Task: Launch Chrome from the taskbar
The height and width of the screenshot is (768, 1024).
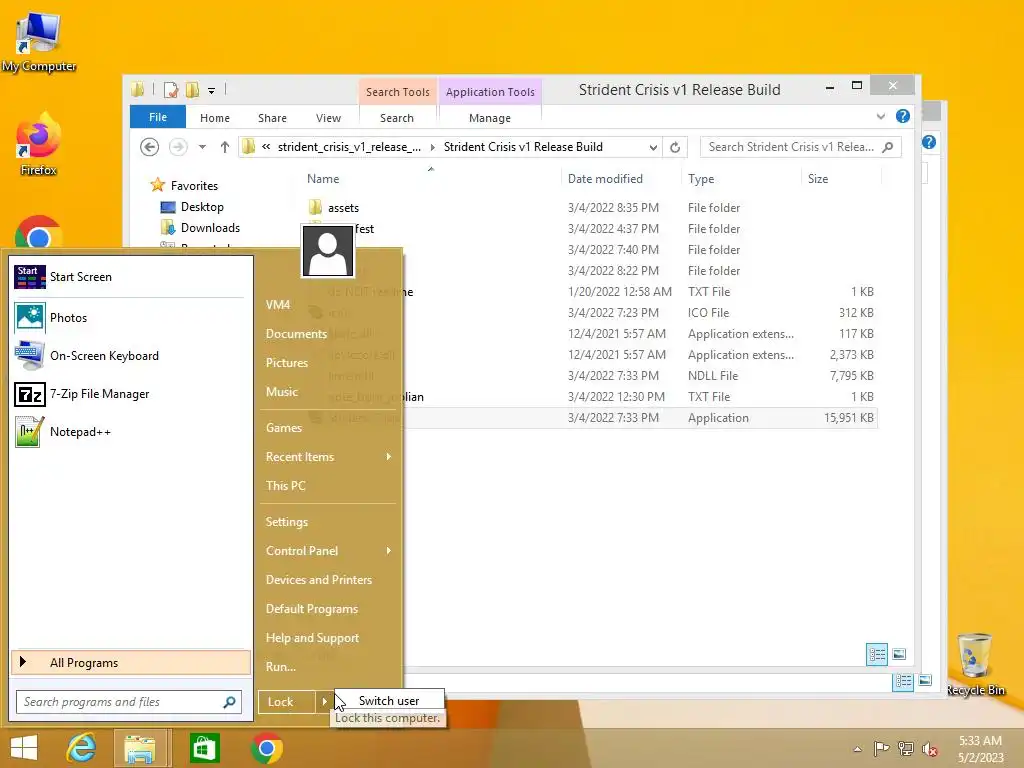Action: point(266,748)
